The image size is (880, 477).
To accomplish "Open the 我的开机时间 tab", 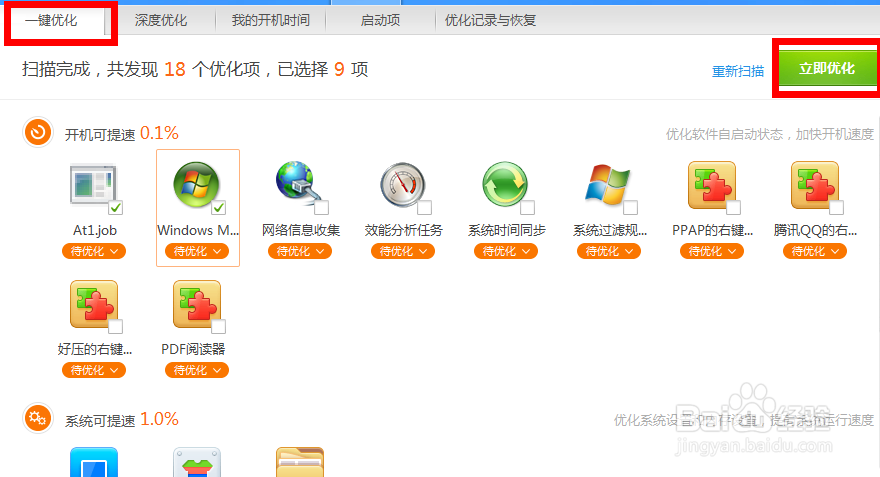I will click(271, 21).
